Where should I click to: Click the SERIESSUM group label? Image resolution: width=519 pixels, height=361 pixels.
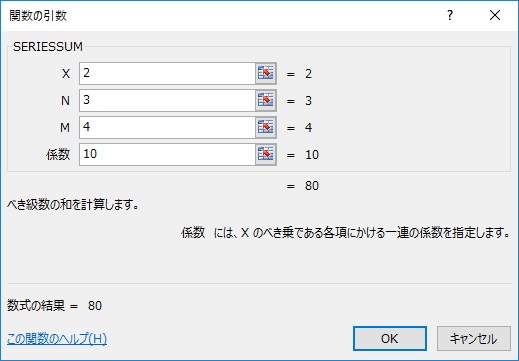[48, 47]
